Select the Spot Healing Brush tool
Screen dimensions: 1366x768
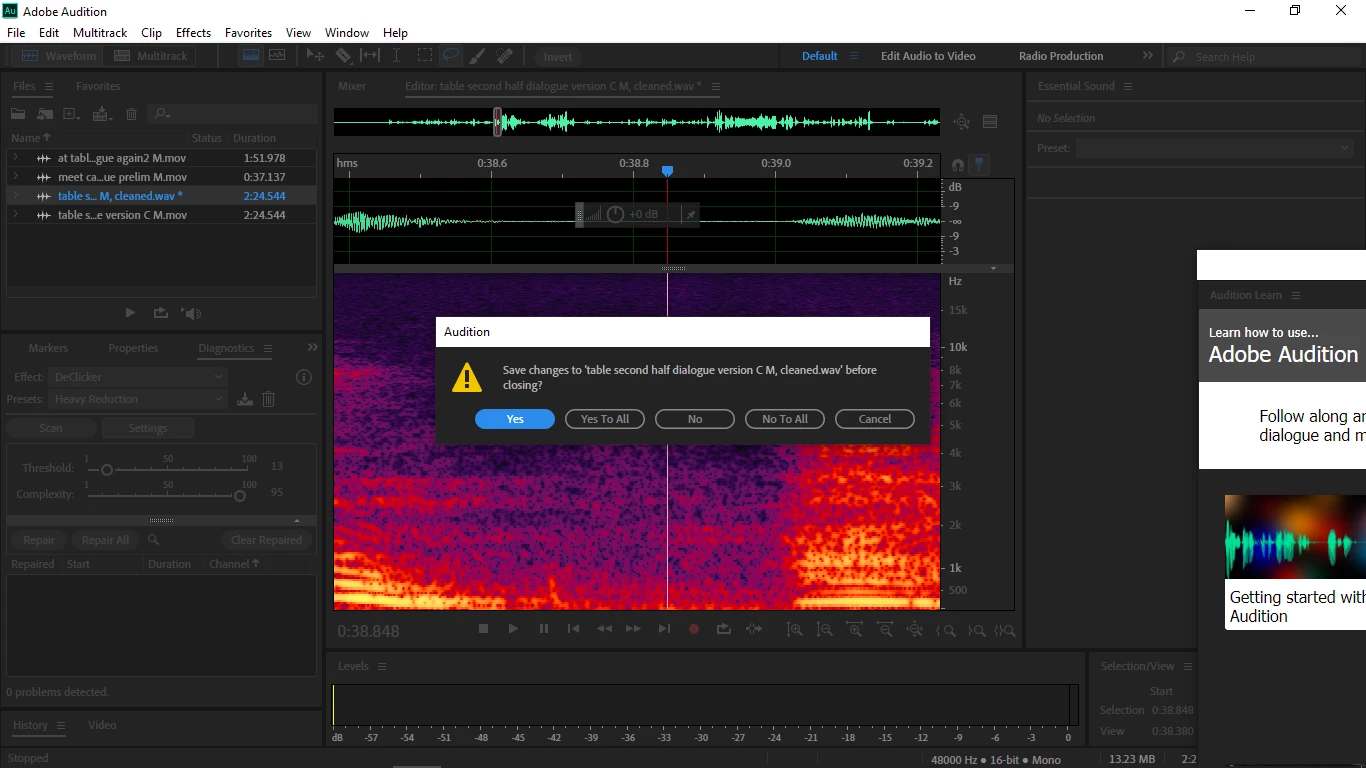tap(505, 56)
